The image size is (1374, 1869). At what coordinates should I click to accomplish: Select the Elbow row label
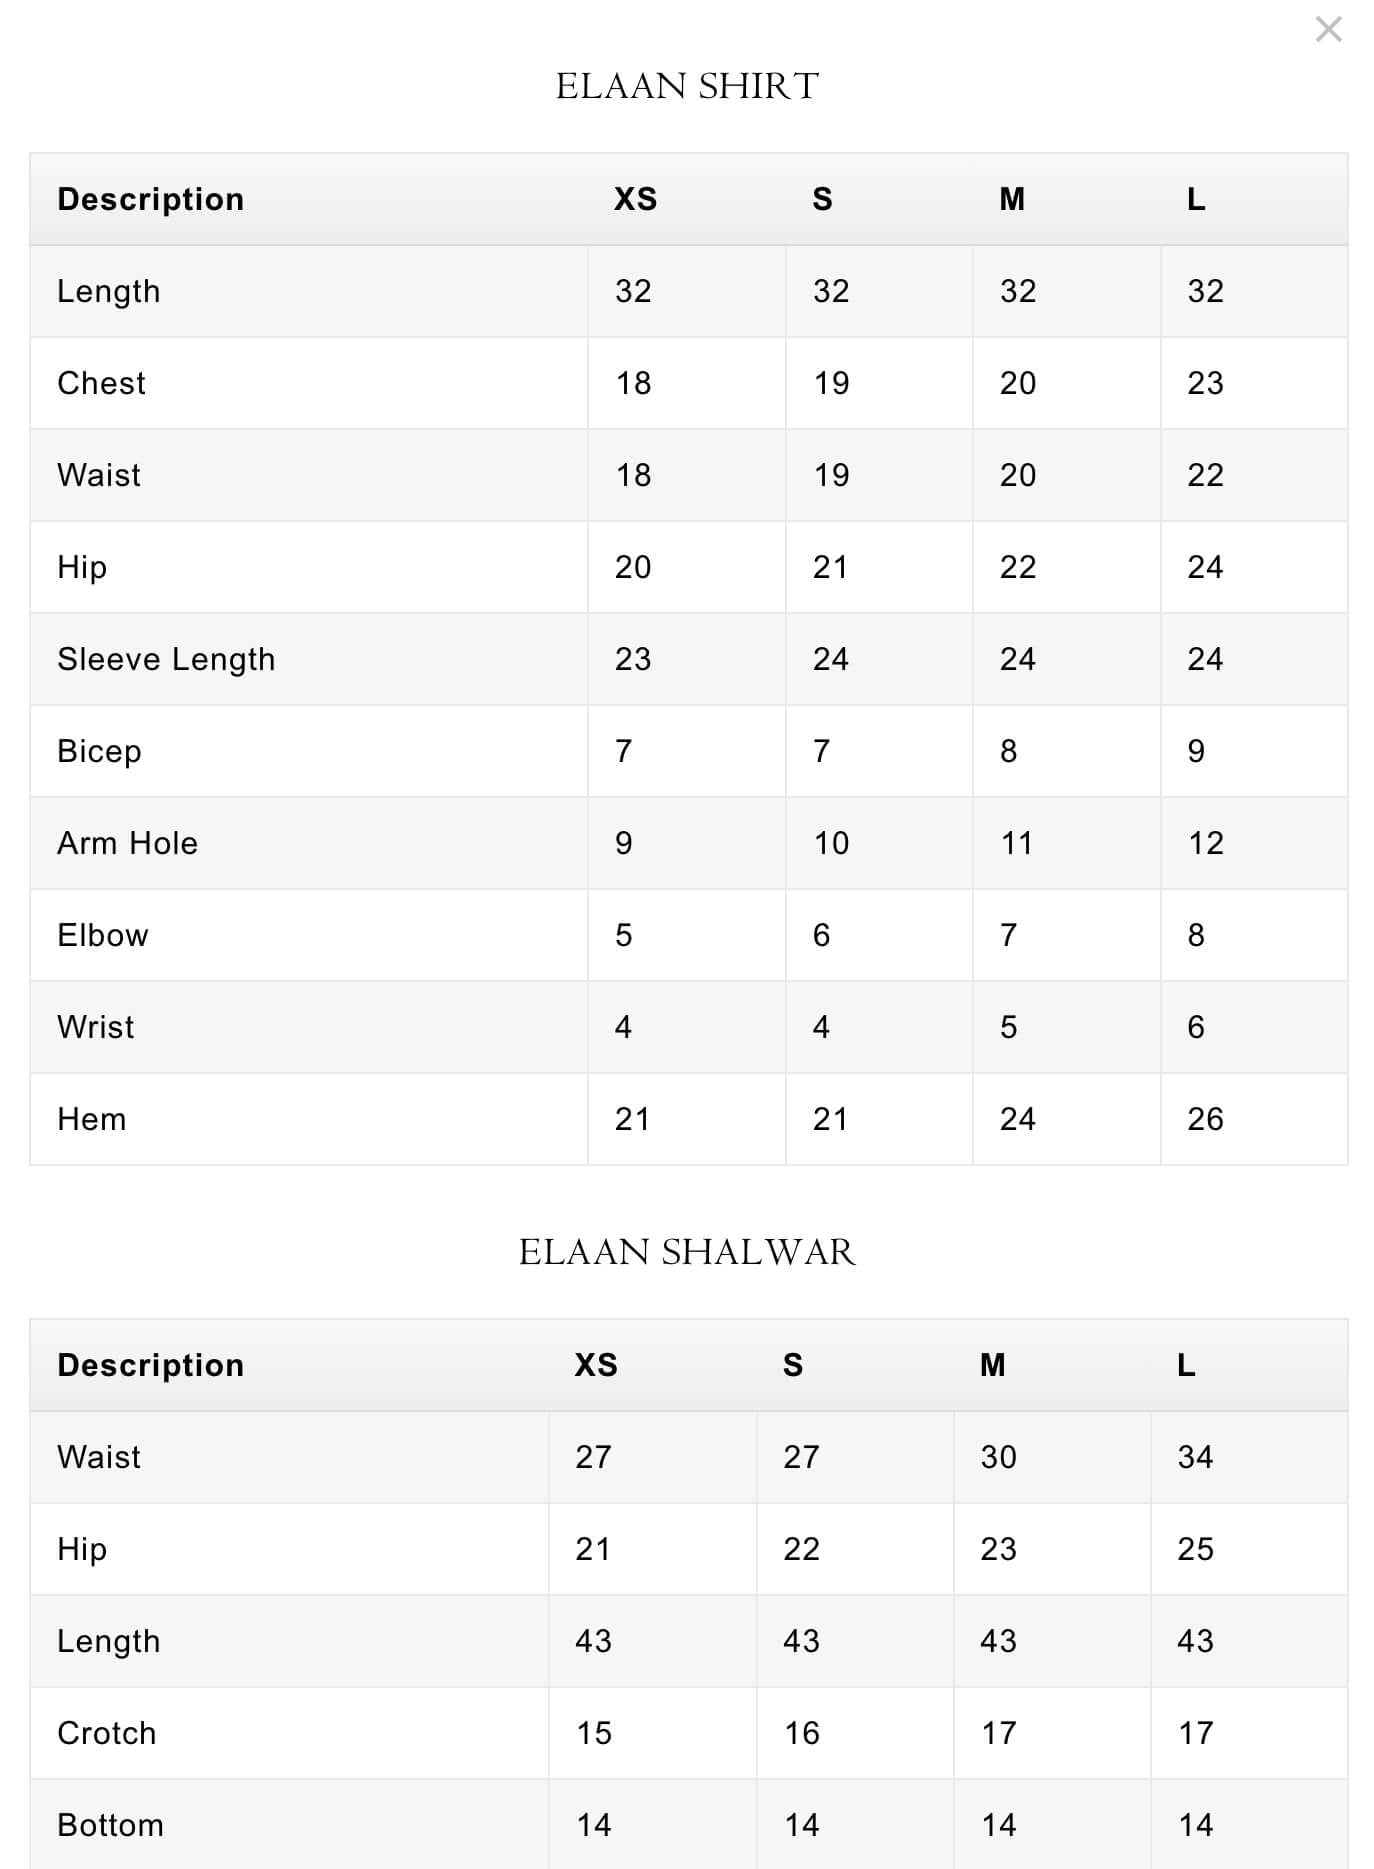point(103,935)
